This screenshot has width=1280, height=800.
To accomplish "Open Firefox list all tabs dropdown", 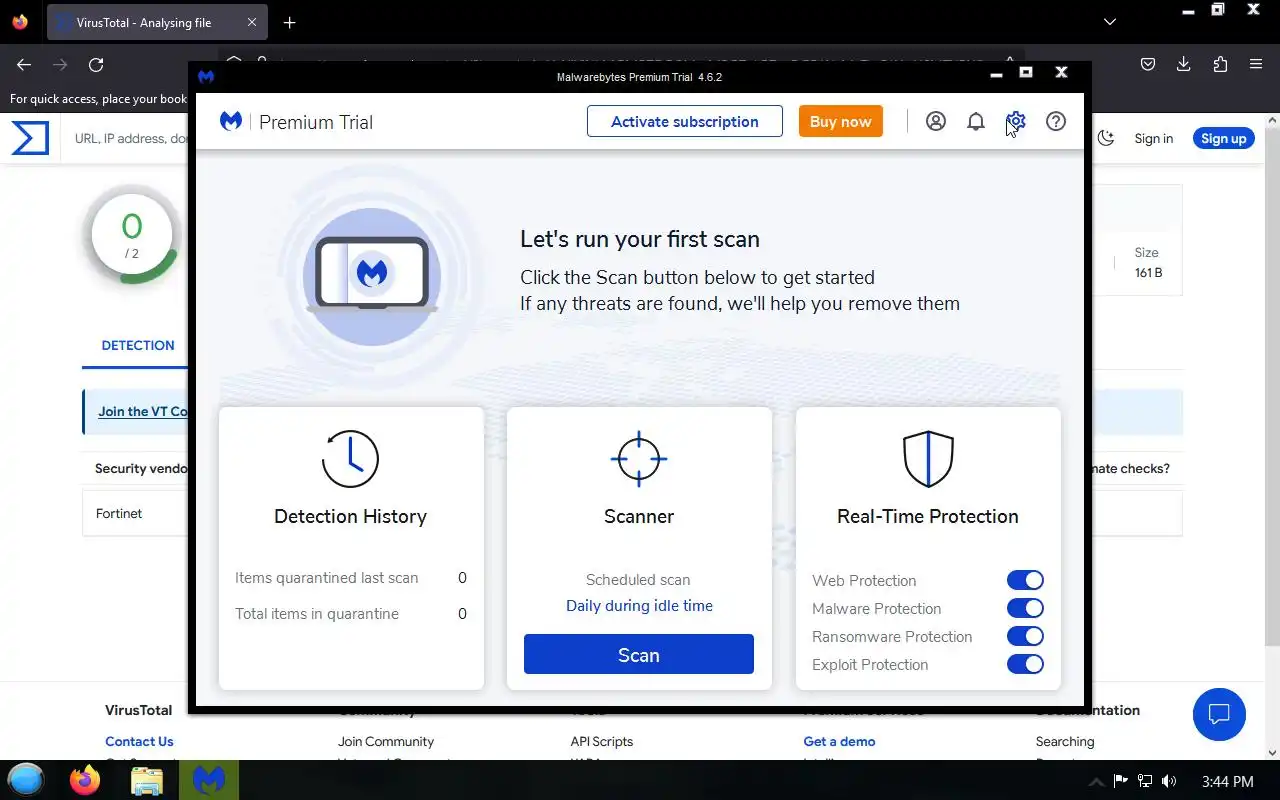I will tap(1110, 22).
